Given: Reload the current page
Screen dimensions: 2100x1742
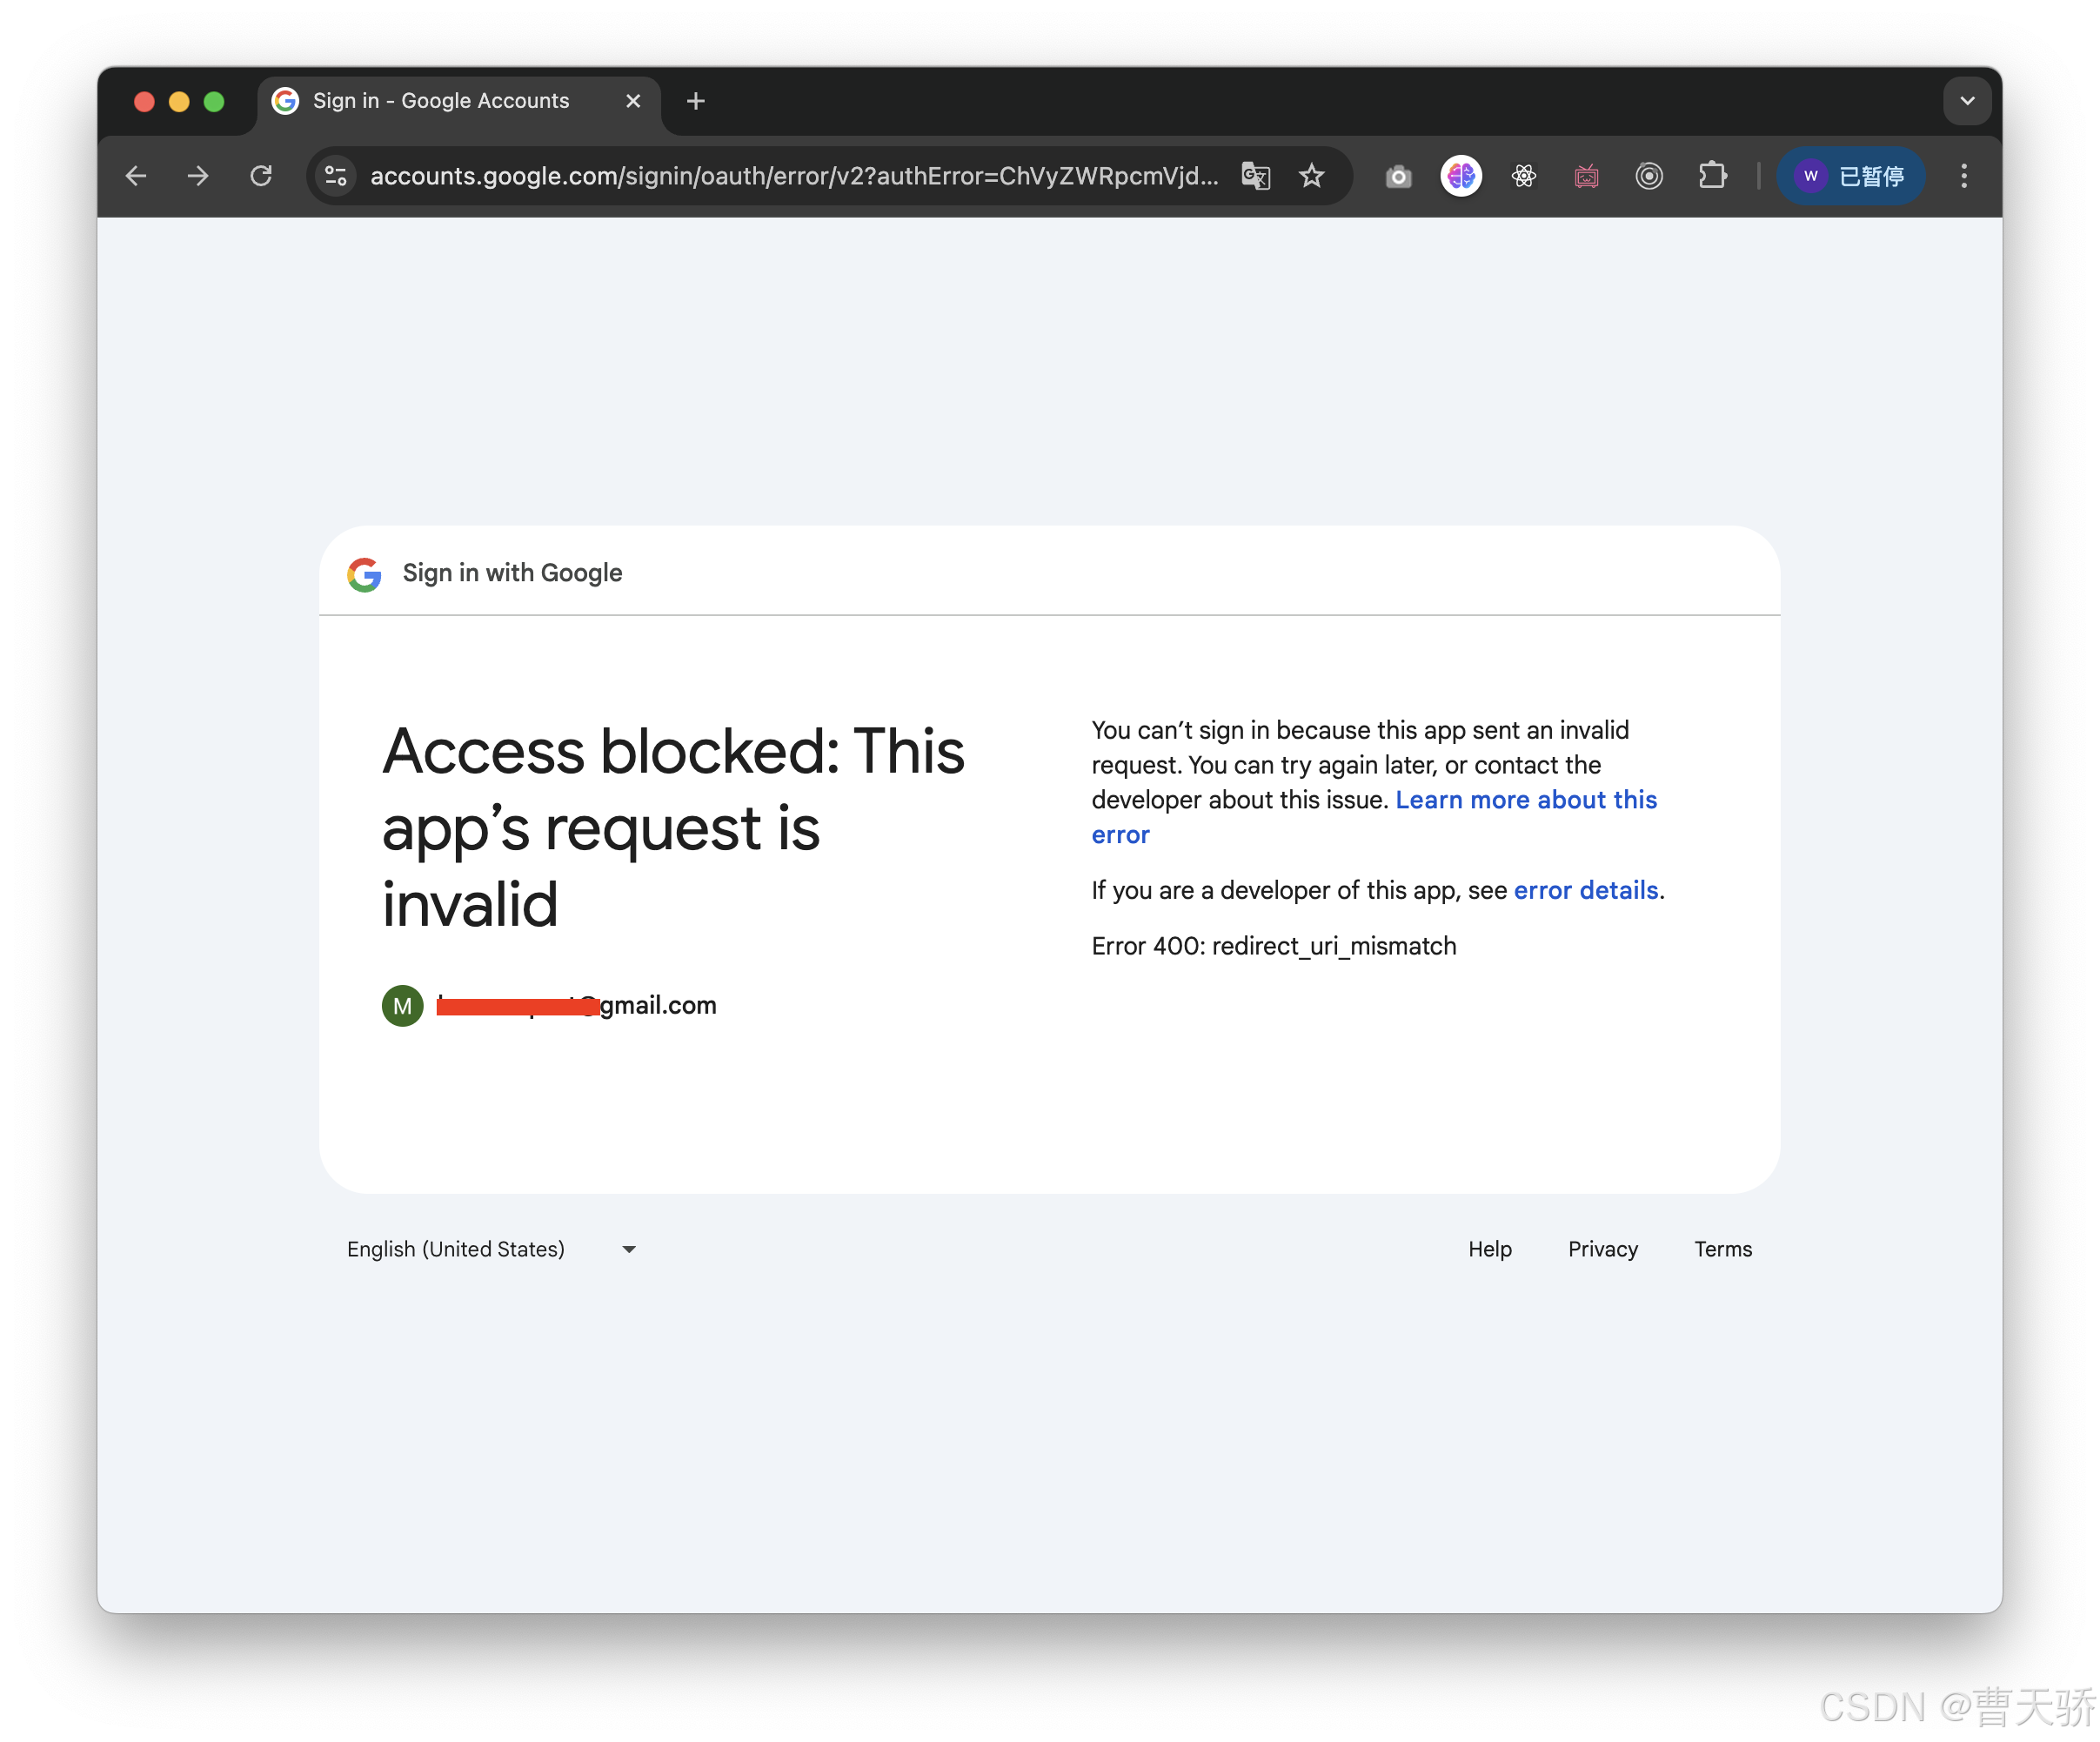Looking at the screenshot, I should 261,176.
